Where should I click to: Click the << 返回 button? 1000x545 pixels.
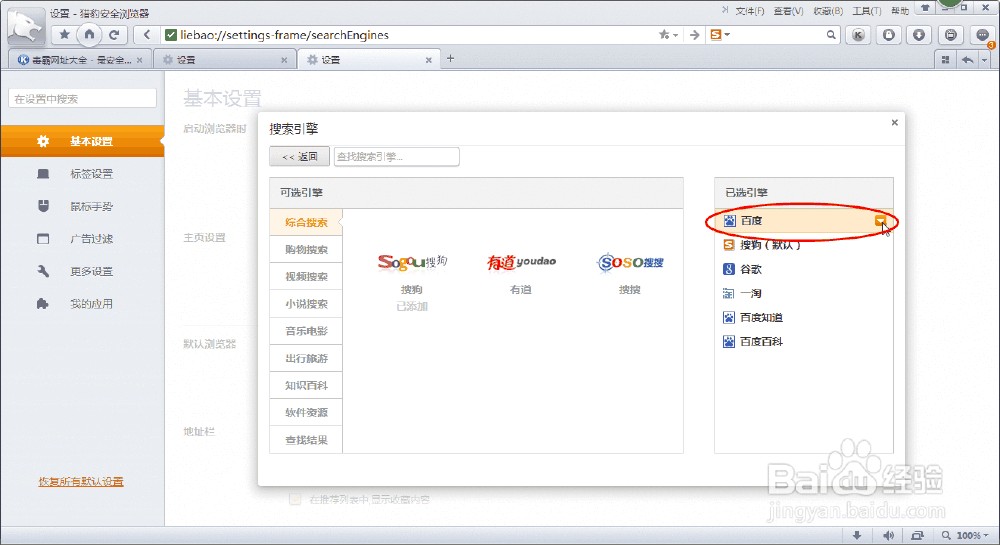(299, 156)
